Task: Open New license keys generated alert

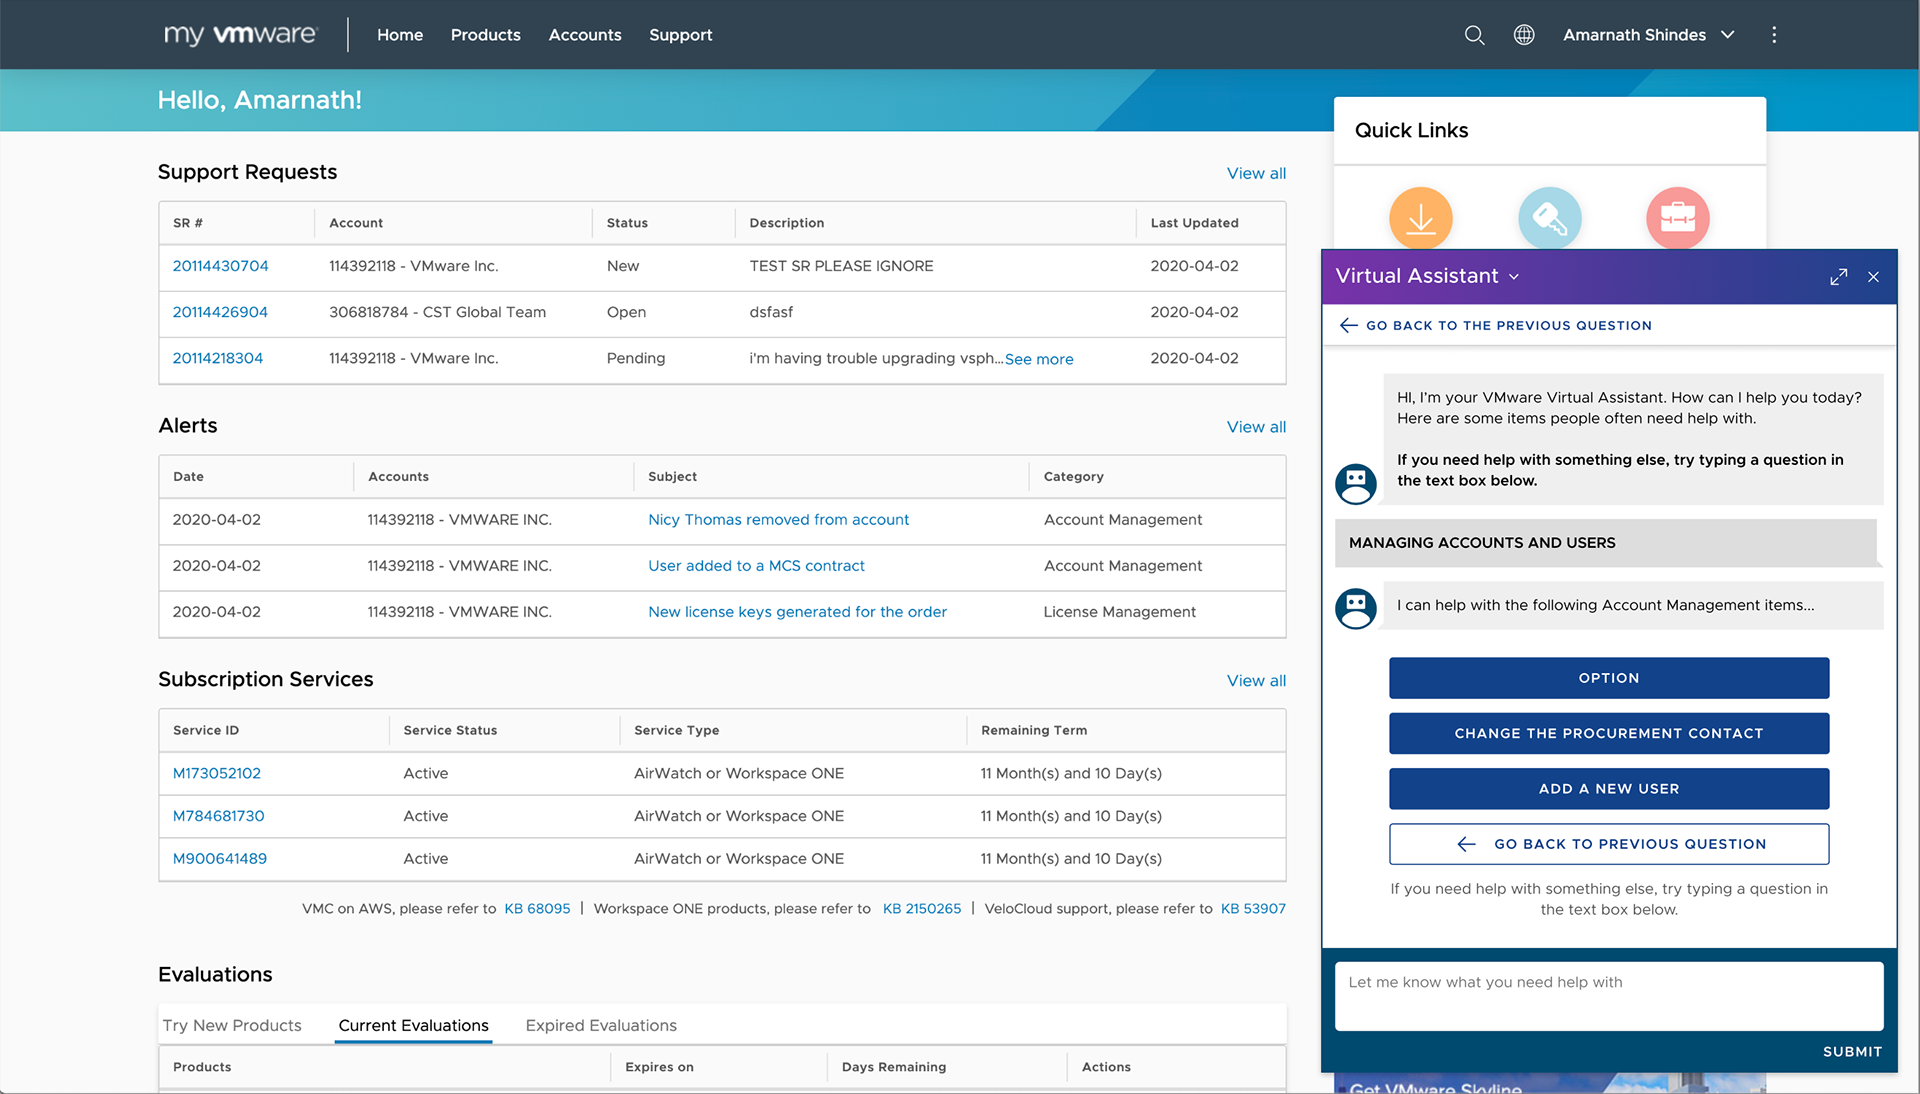Action: [x=797, y=612]
